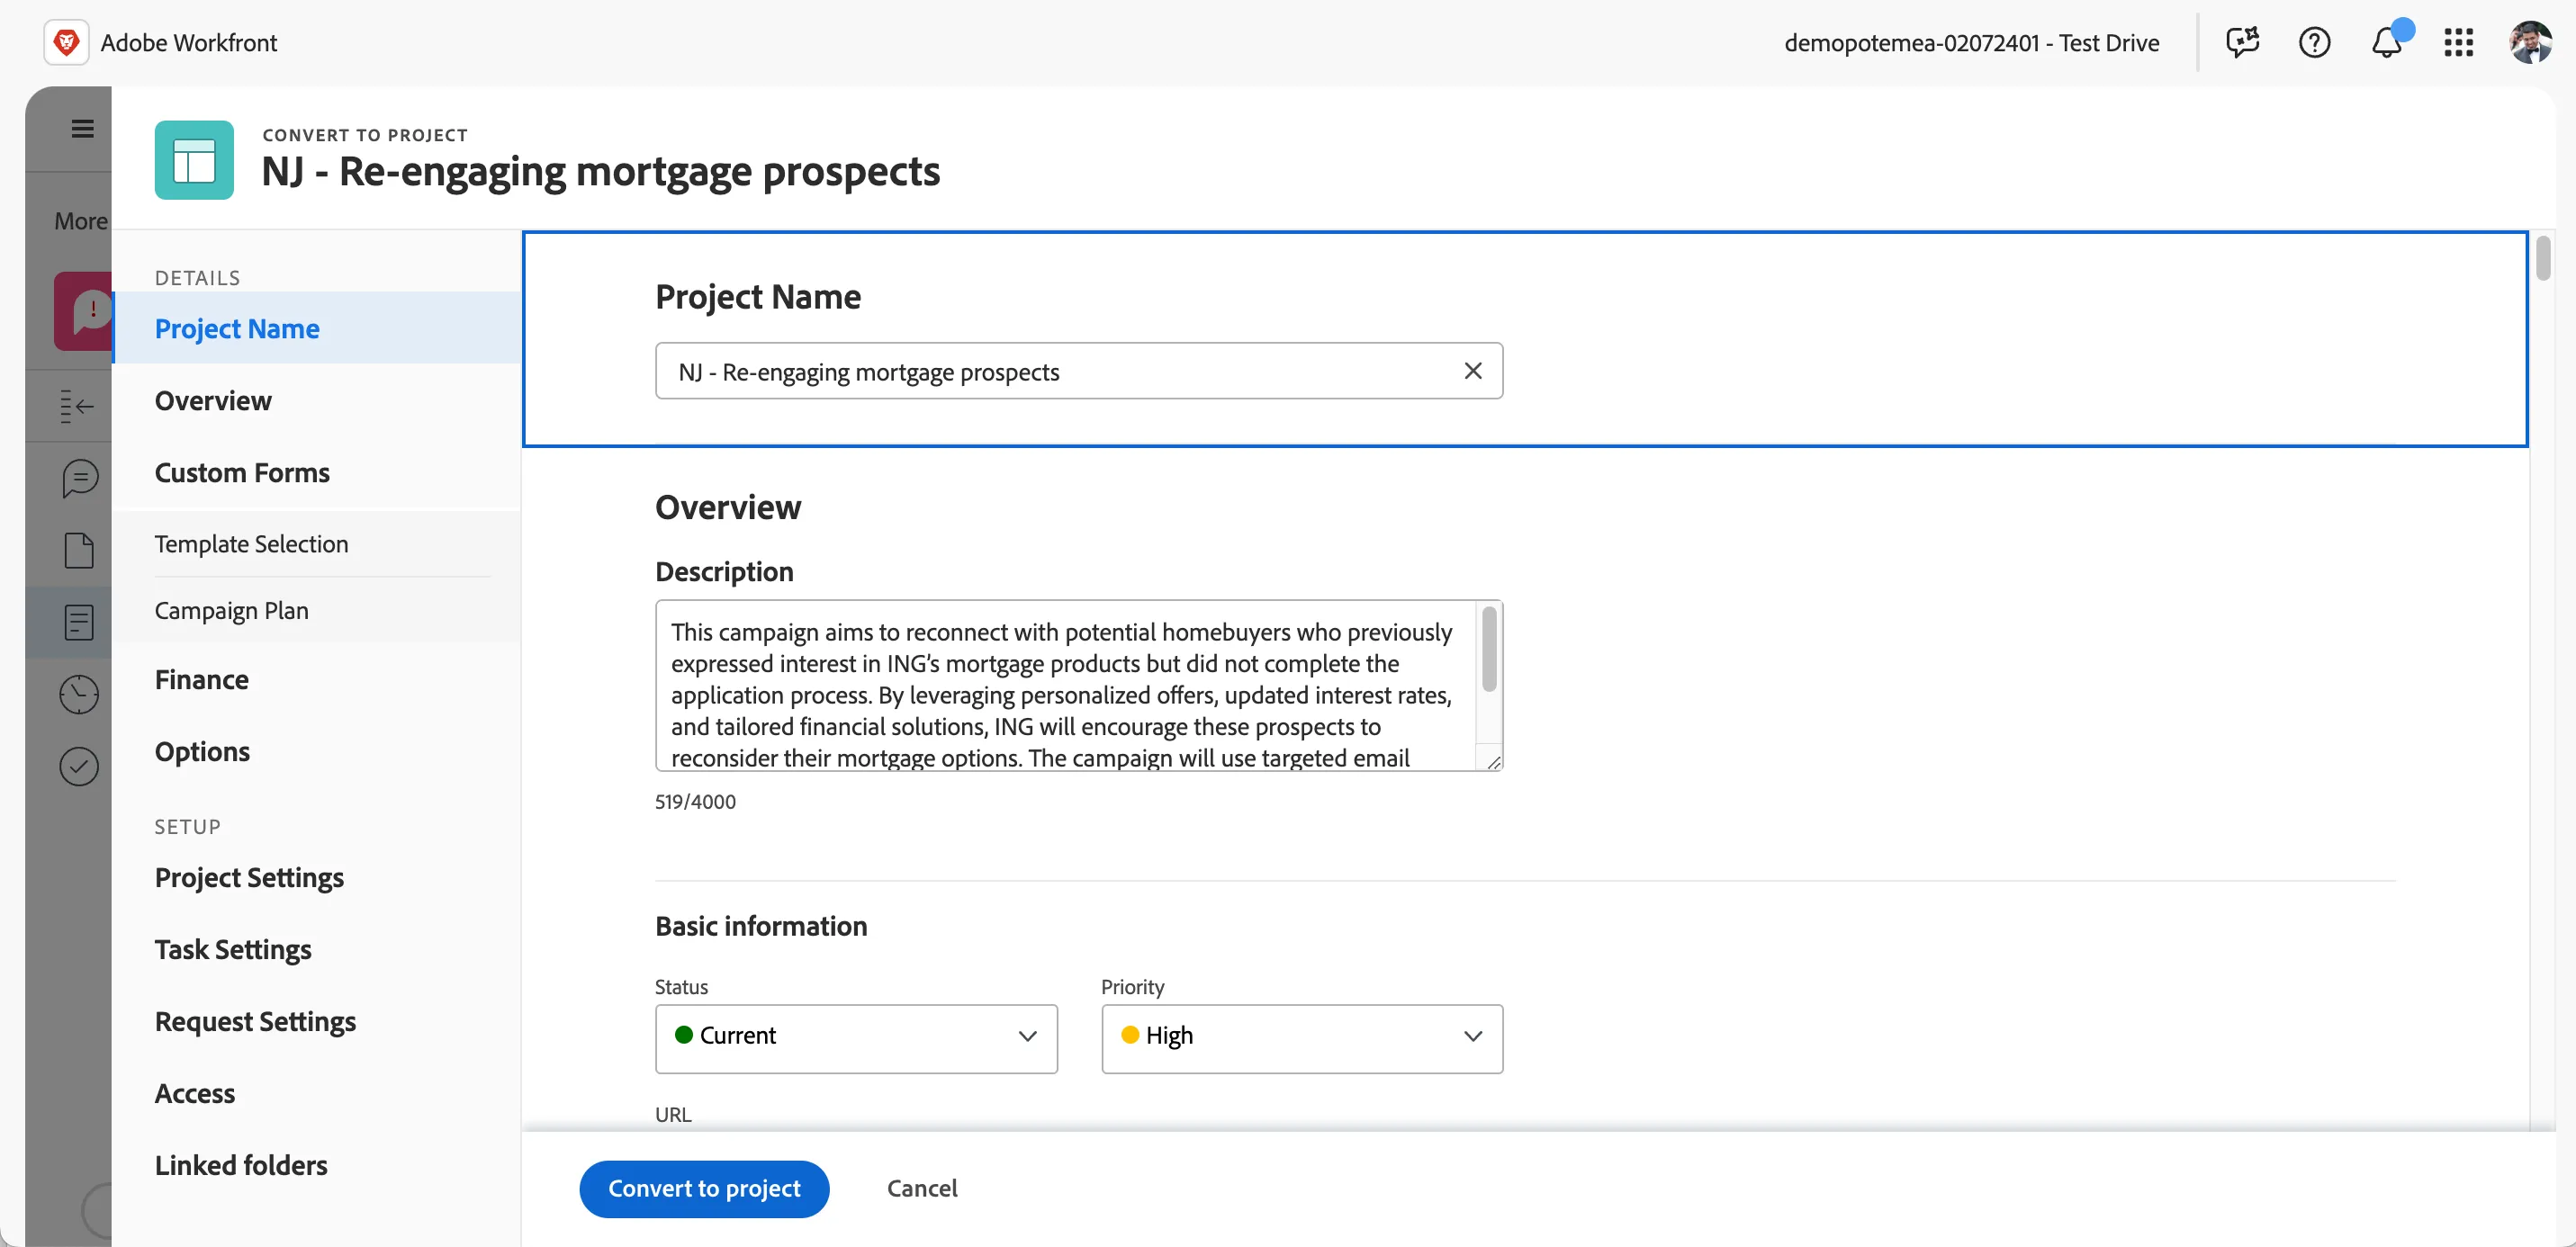
Task: Open the Priority dropdown showing High
Action: pyautogui.click(x=1302, y=1038)
